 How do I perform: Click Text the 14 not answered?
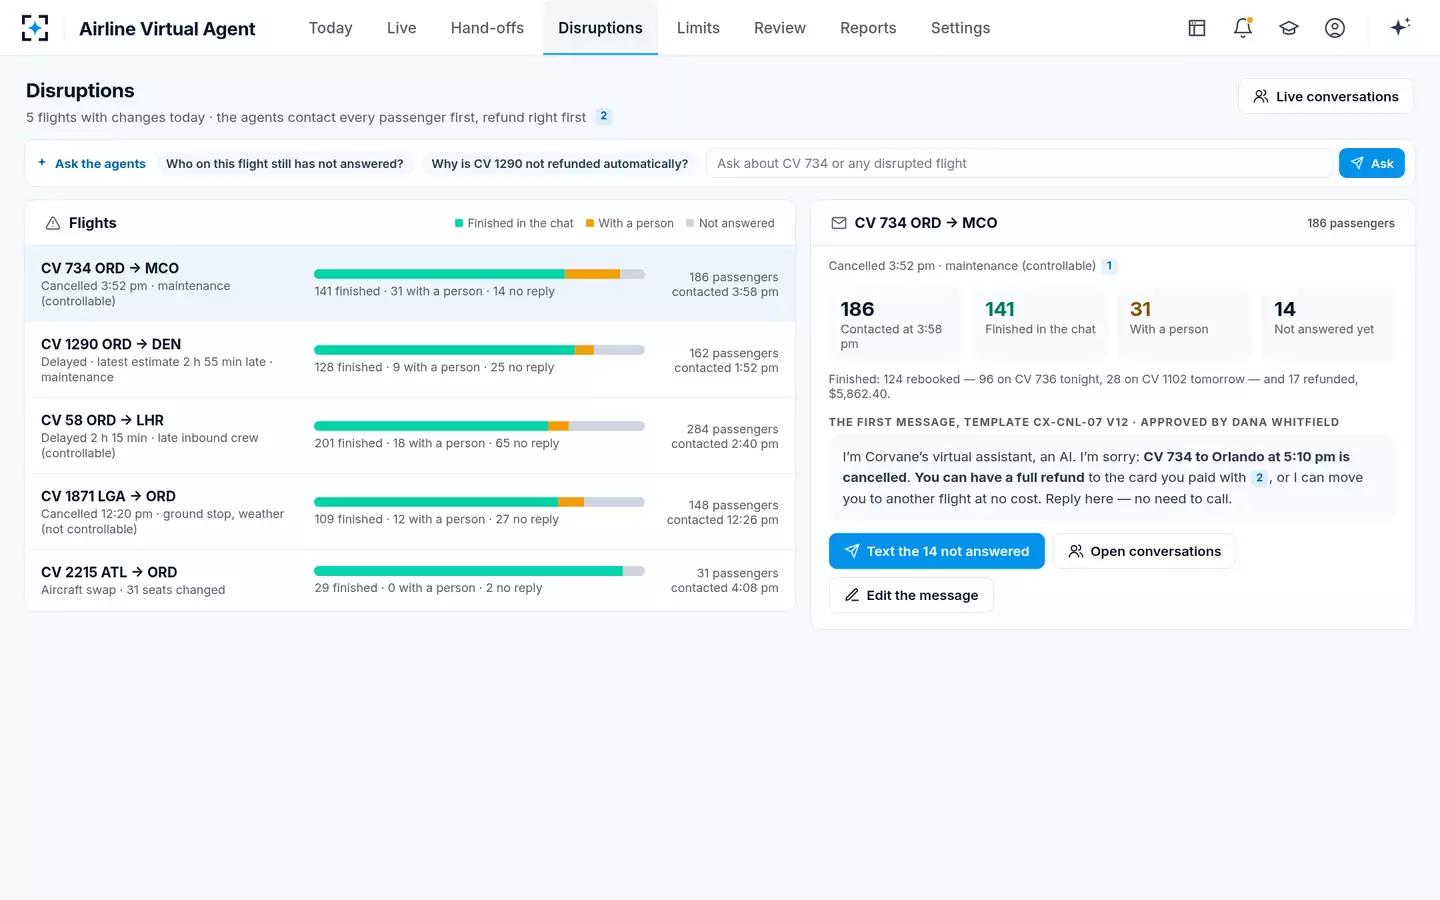click(936, 551)
